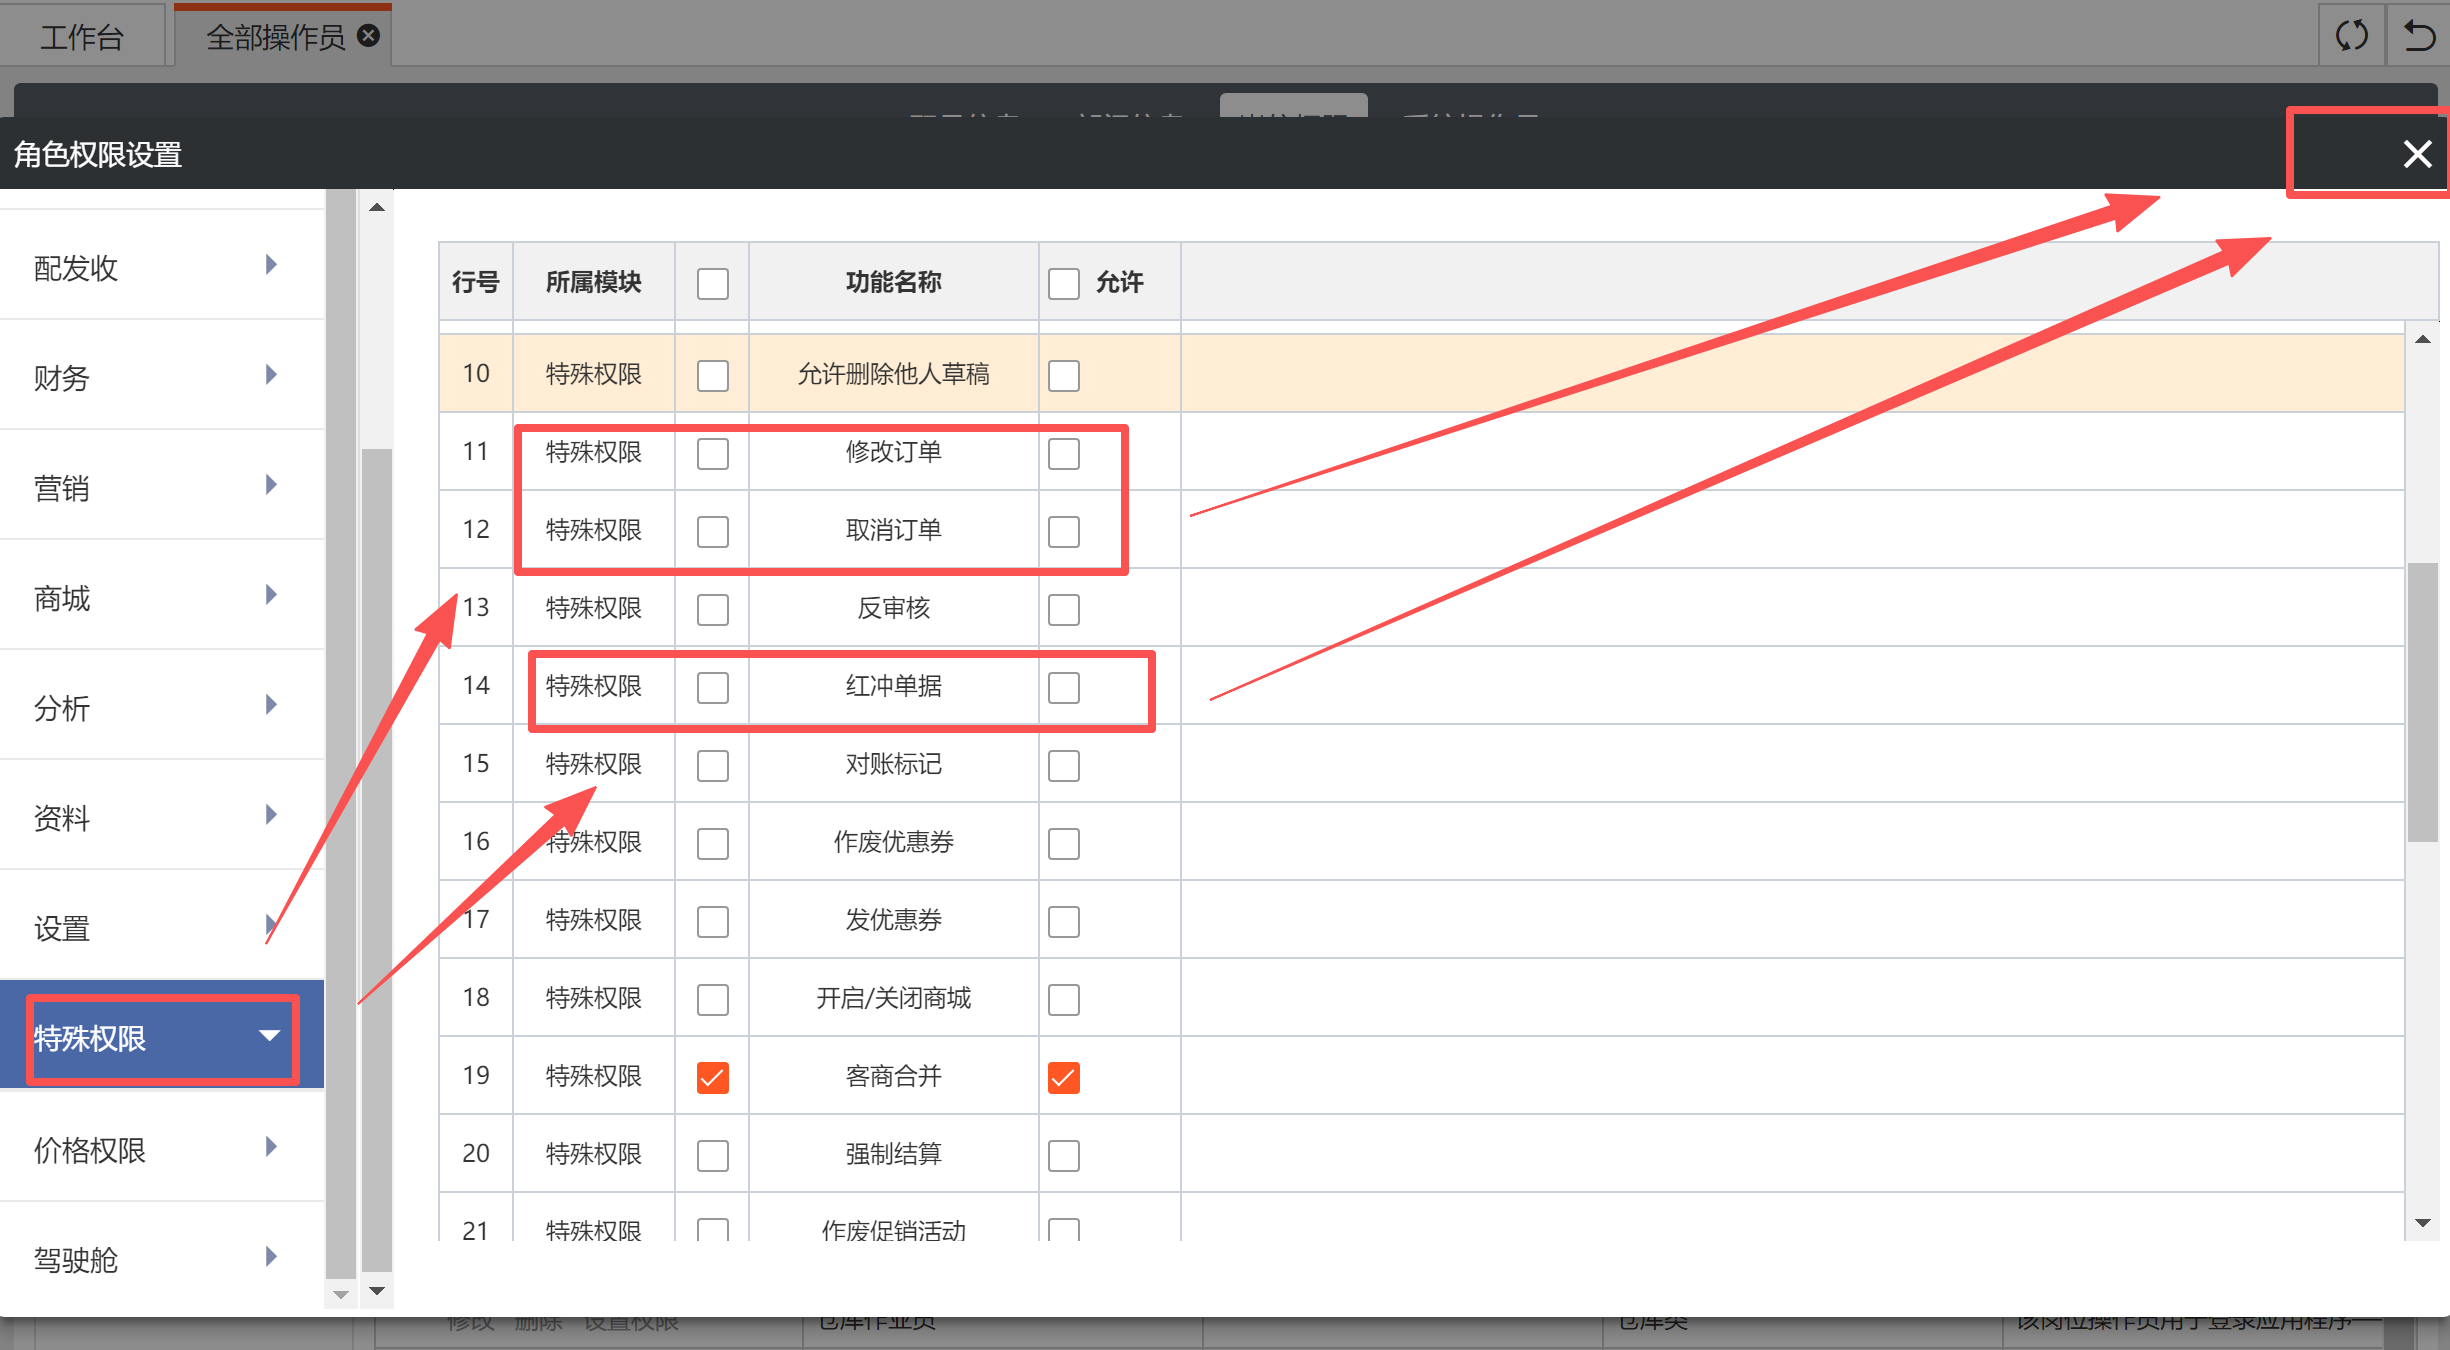Enable 允许 for 红冲单据
2450x1350 pixels.
coord(1064,687)
